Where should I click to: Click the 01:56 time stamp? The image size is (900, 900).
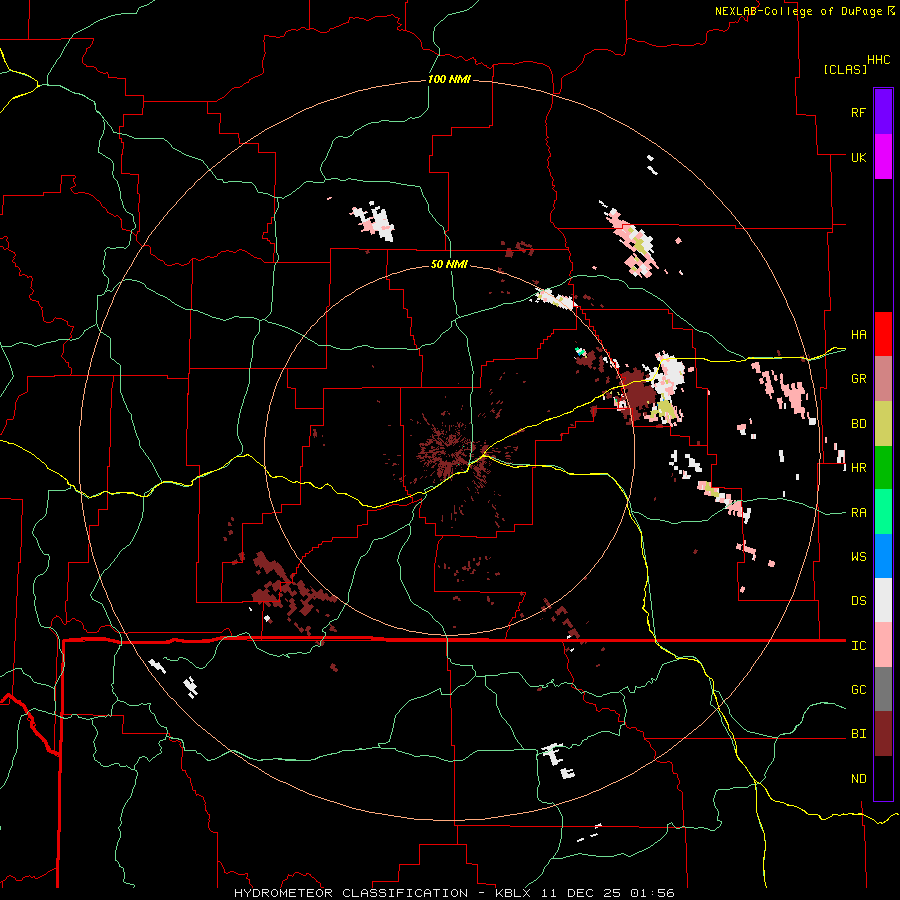point(652,893)
